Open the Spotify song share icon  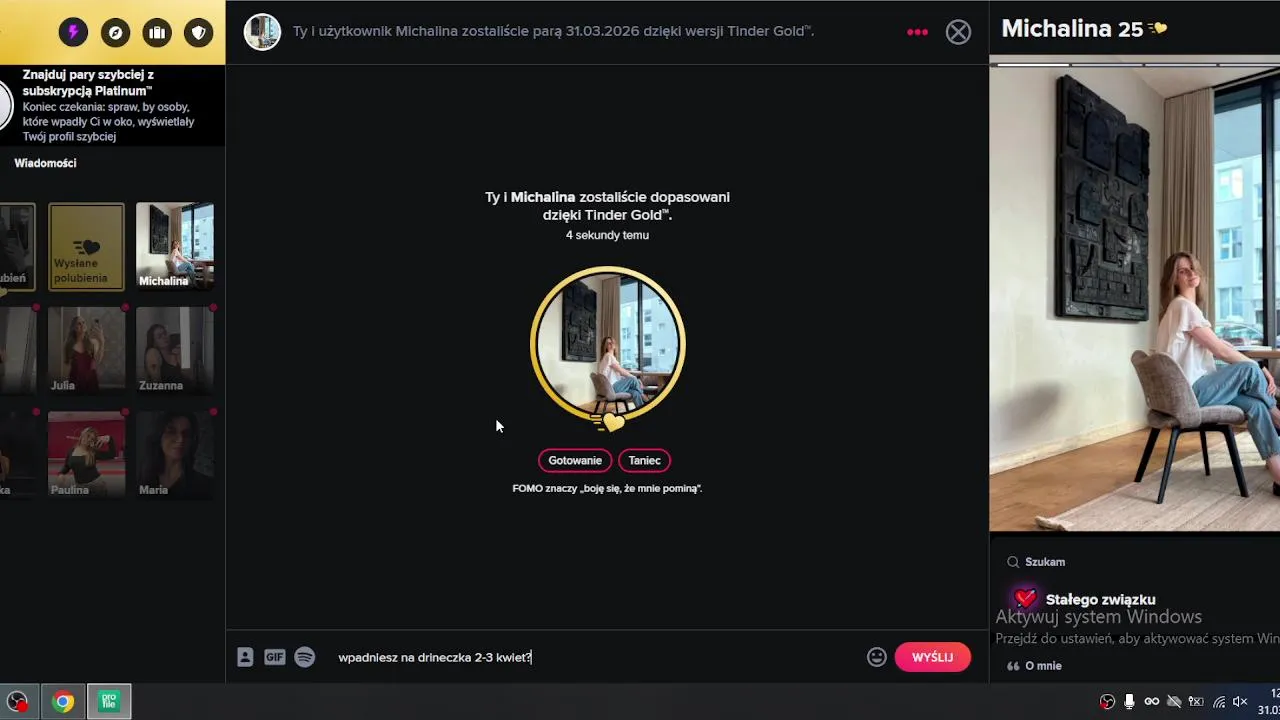tap(305, 657)
